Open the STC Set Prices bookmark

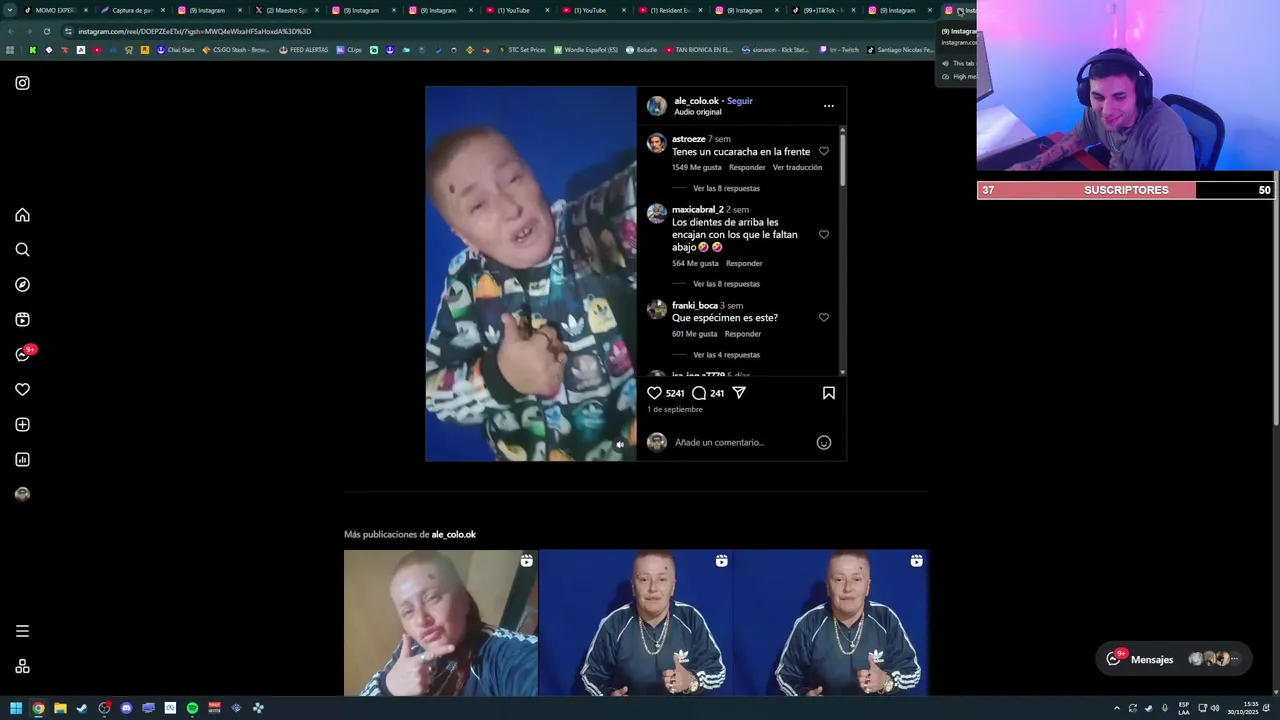coord(521,49)
